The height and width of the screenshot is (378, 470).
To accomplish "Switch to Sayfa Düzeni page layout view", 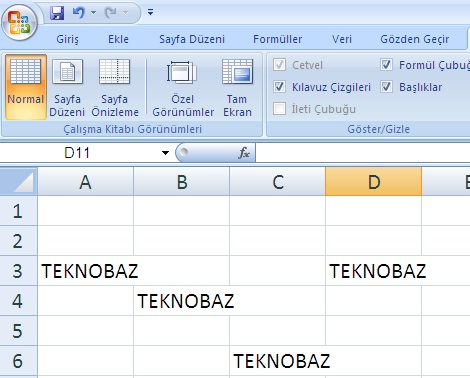I will (67, 87).
